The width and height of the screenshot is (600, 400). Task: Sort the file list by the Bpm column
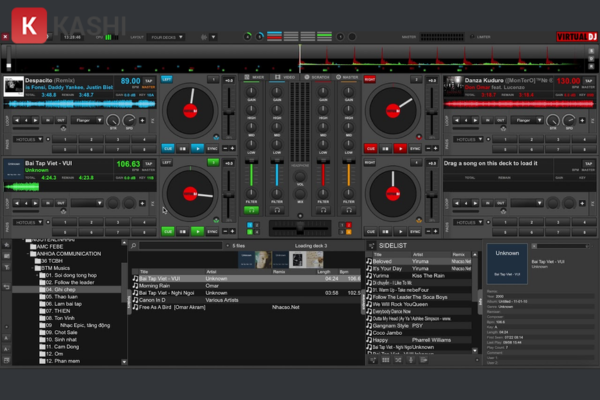point(344,272)
